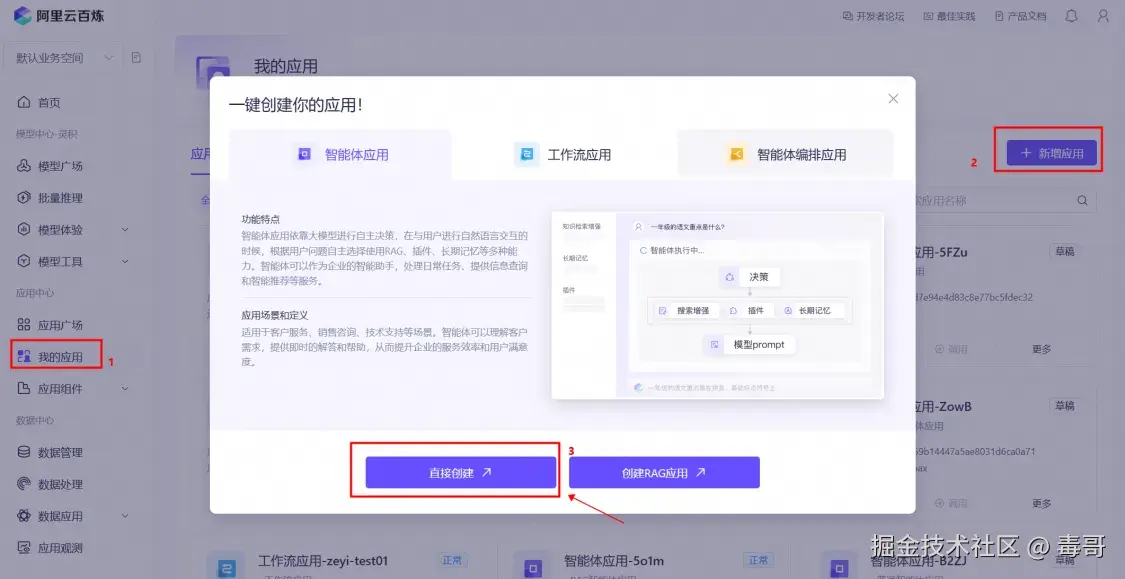Click the 工作流应用-zeyi-test01 card icon
The image size is (1125, 579).
[227, 567]
